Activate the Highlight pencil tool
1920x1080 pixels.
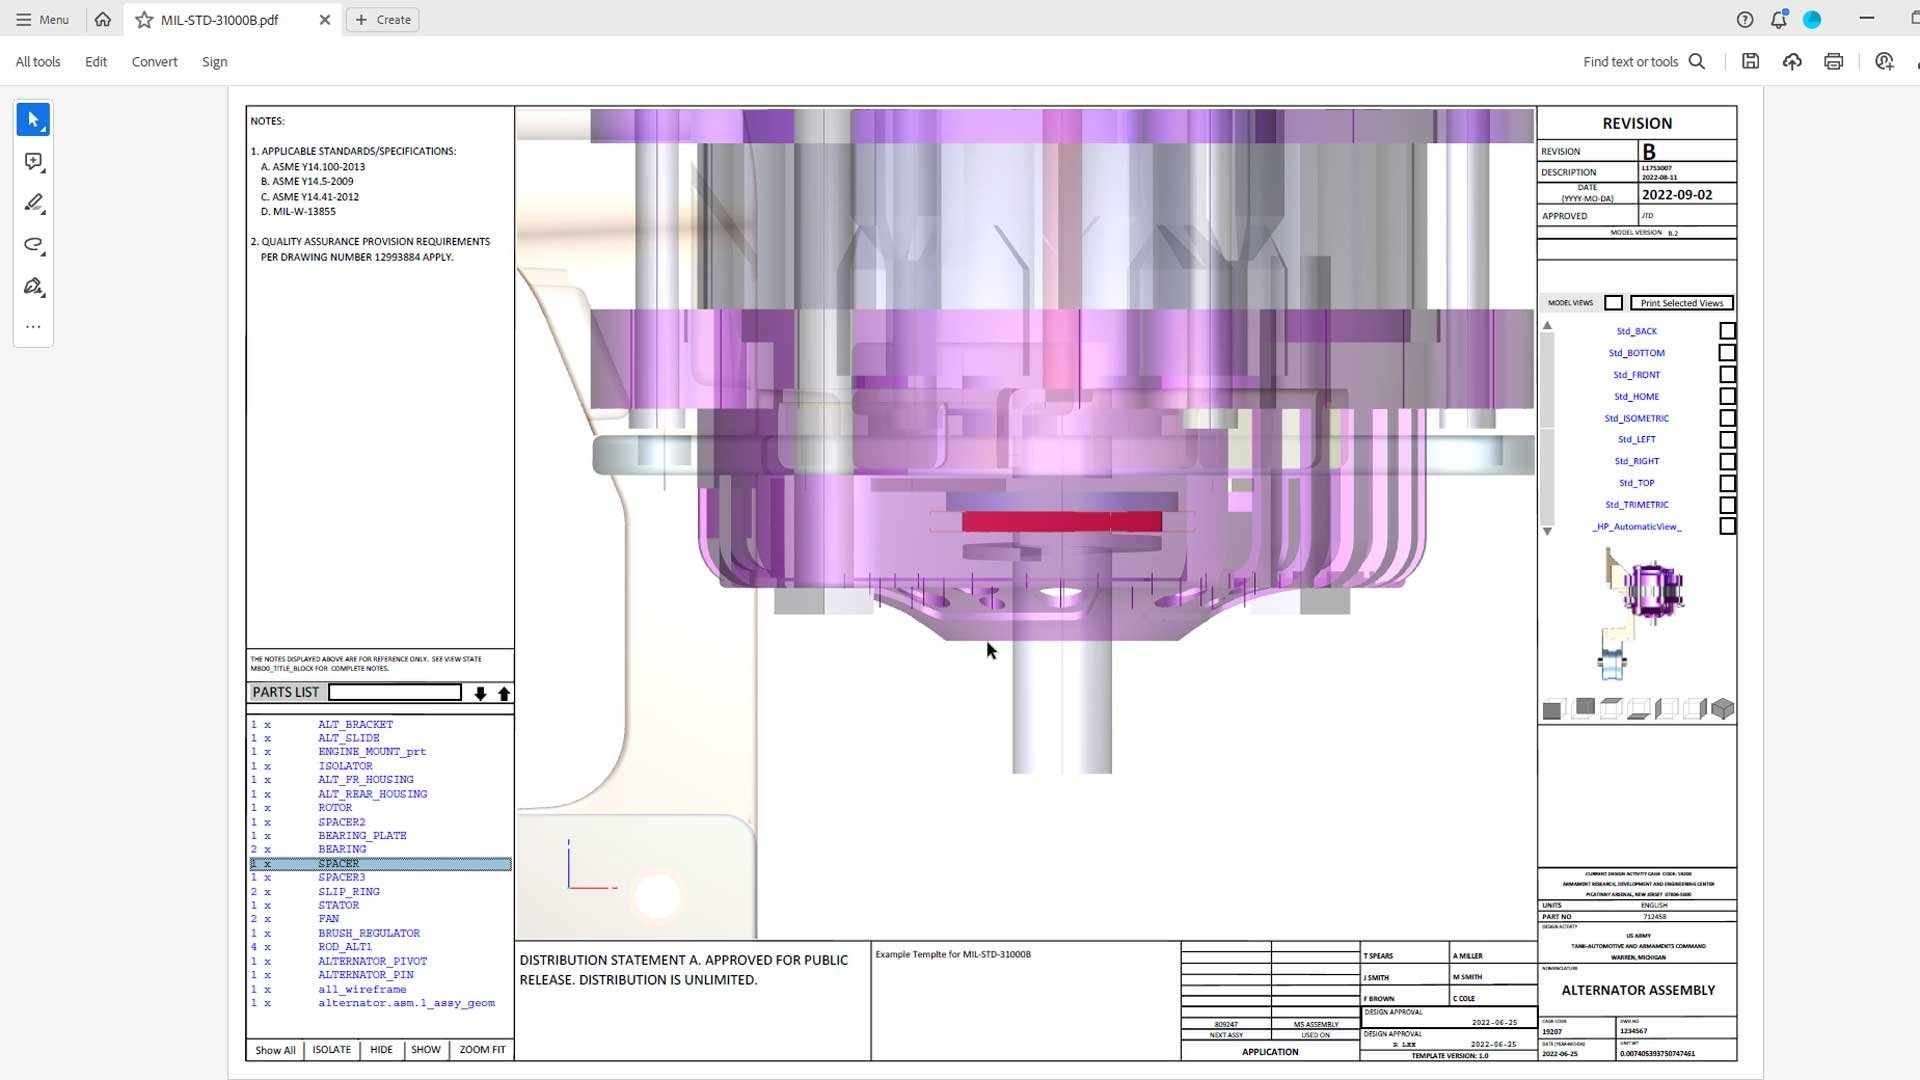[33, 203]
